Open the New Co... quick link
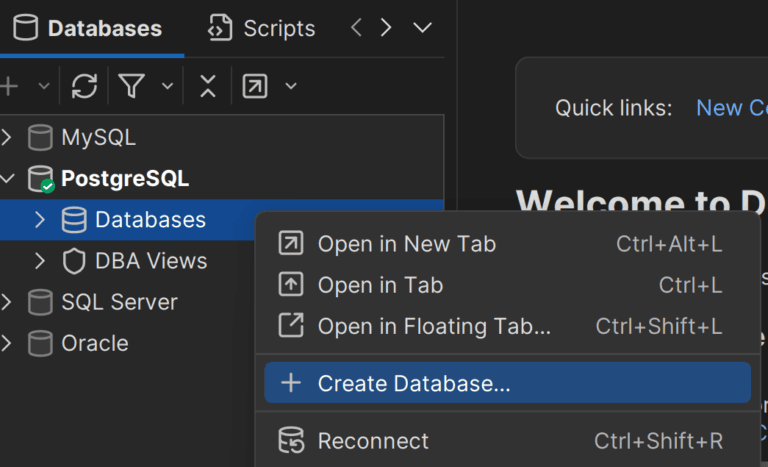Viewport: 768px width, 467px height. 732,108
